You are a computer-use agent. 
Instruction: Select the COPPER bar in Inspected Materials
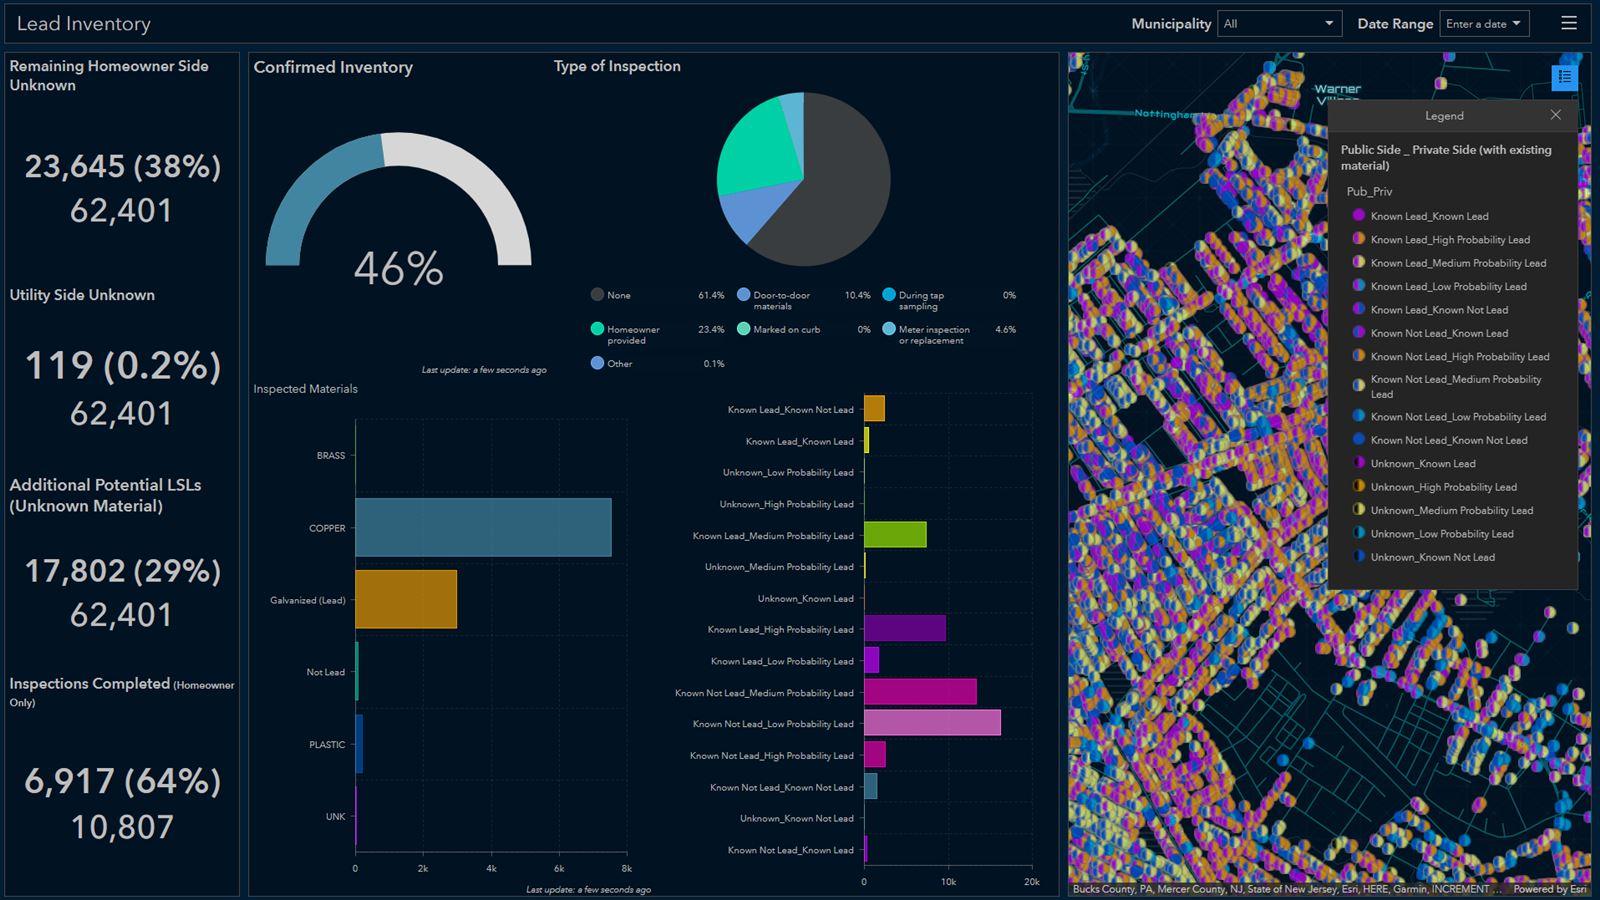(483, 527)
